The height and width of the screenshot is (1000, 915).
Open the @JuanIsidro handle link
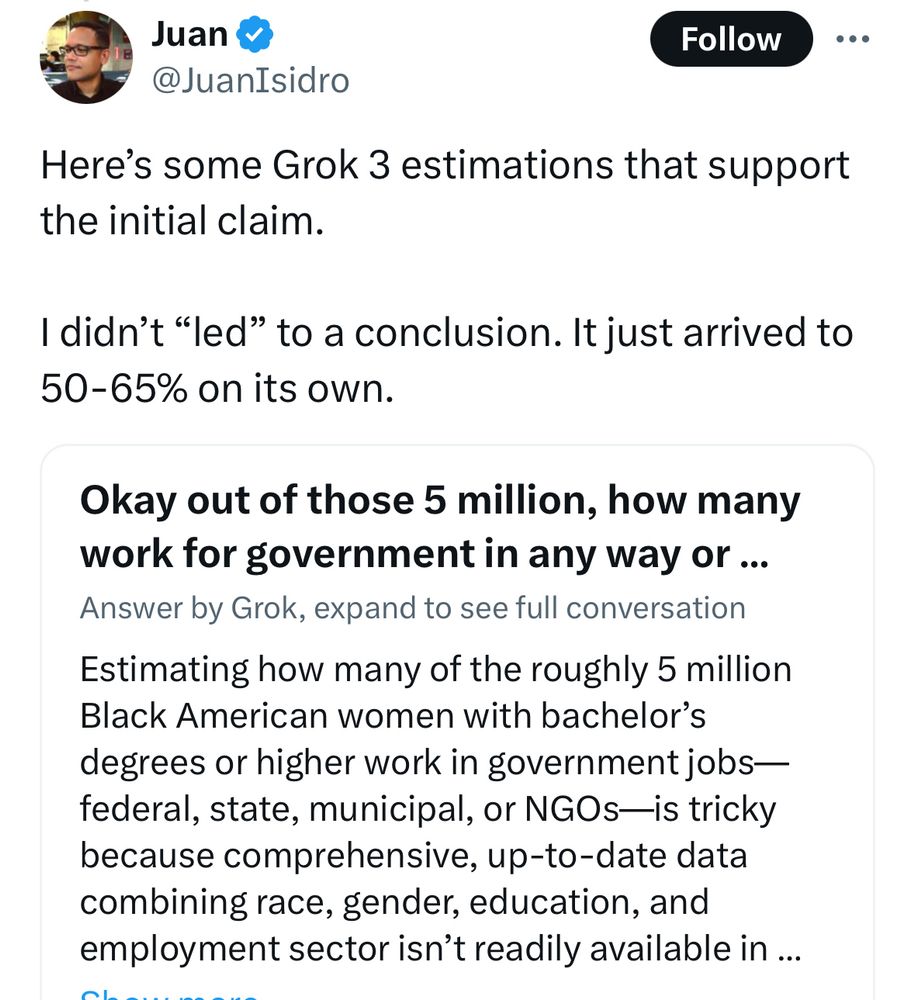click(x=250, y=81)
